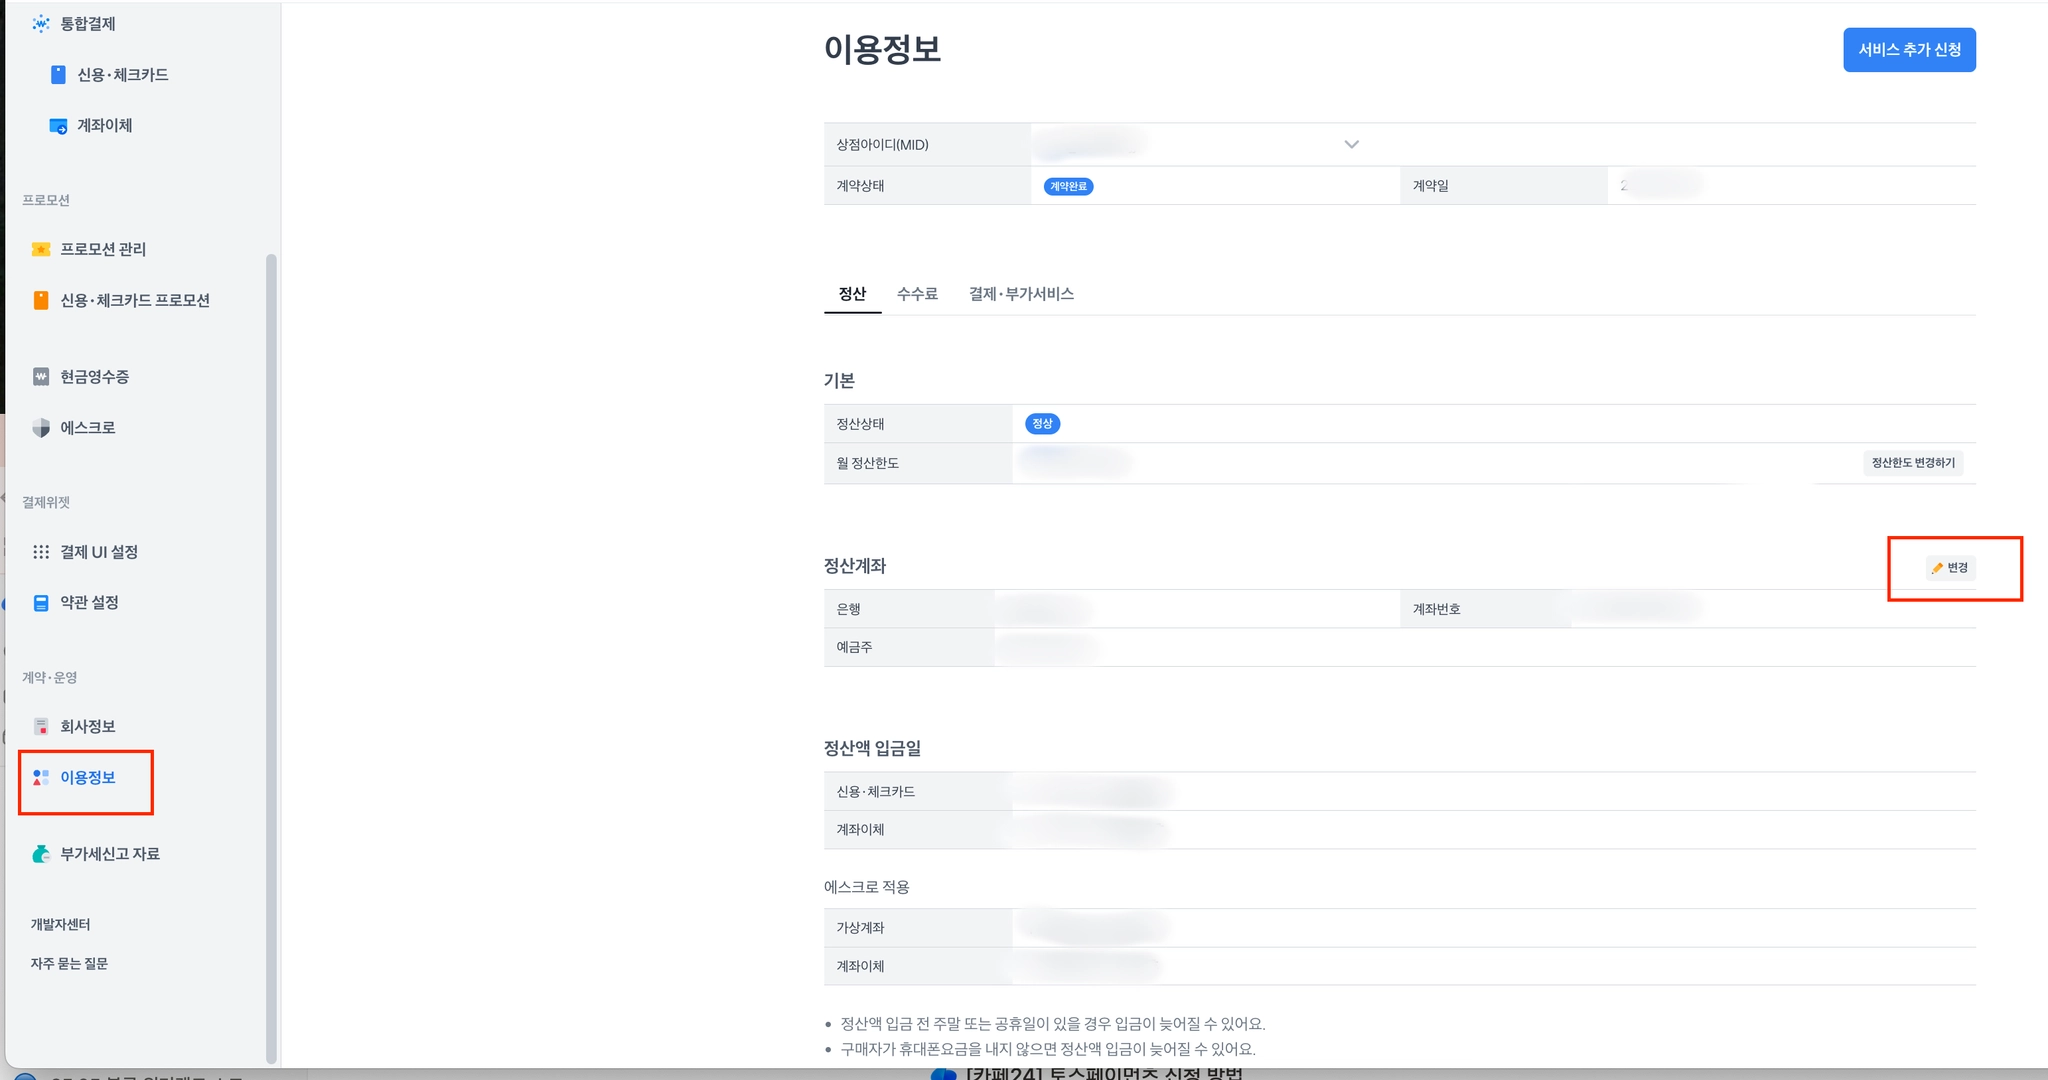Click the 에스크로 shield icon
The width and height of the screenshot is (2048, 1080).
(x=41, y=428)
